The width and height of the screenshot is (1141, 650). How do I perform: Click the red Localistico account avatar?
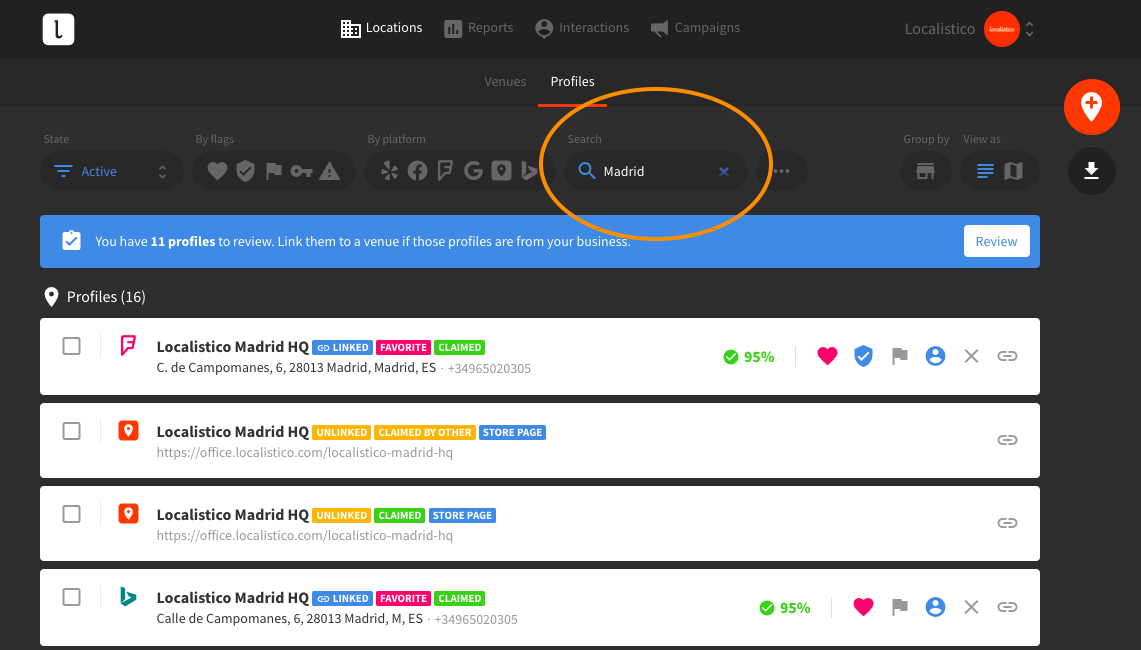click(x=1001, y=29)
